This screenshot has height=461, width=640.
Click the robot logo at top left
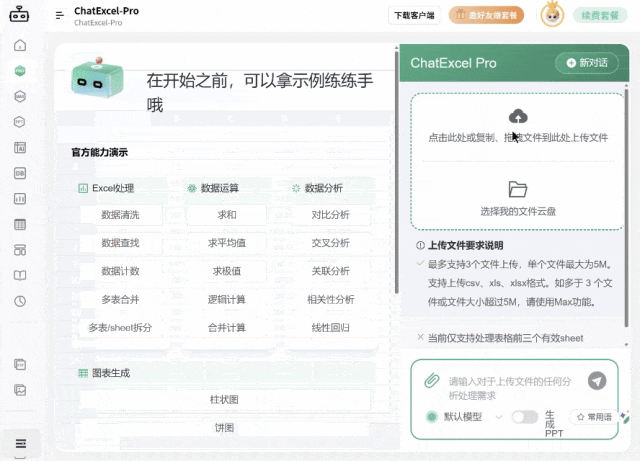19,14
